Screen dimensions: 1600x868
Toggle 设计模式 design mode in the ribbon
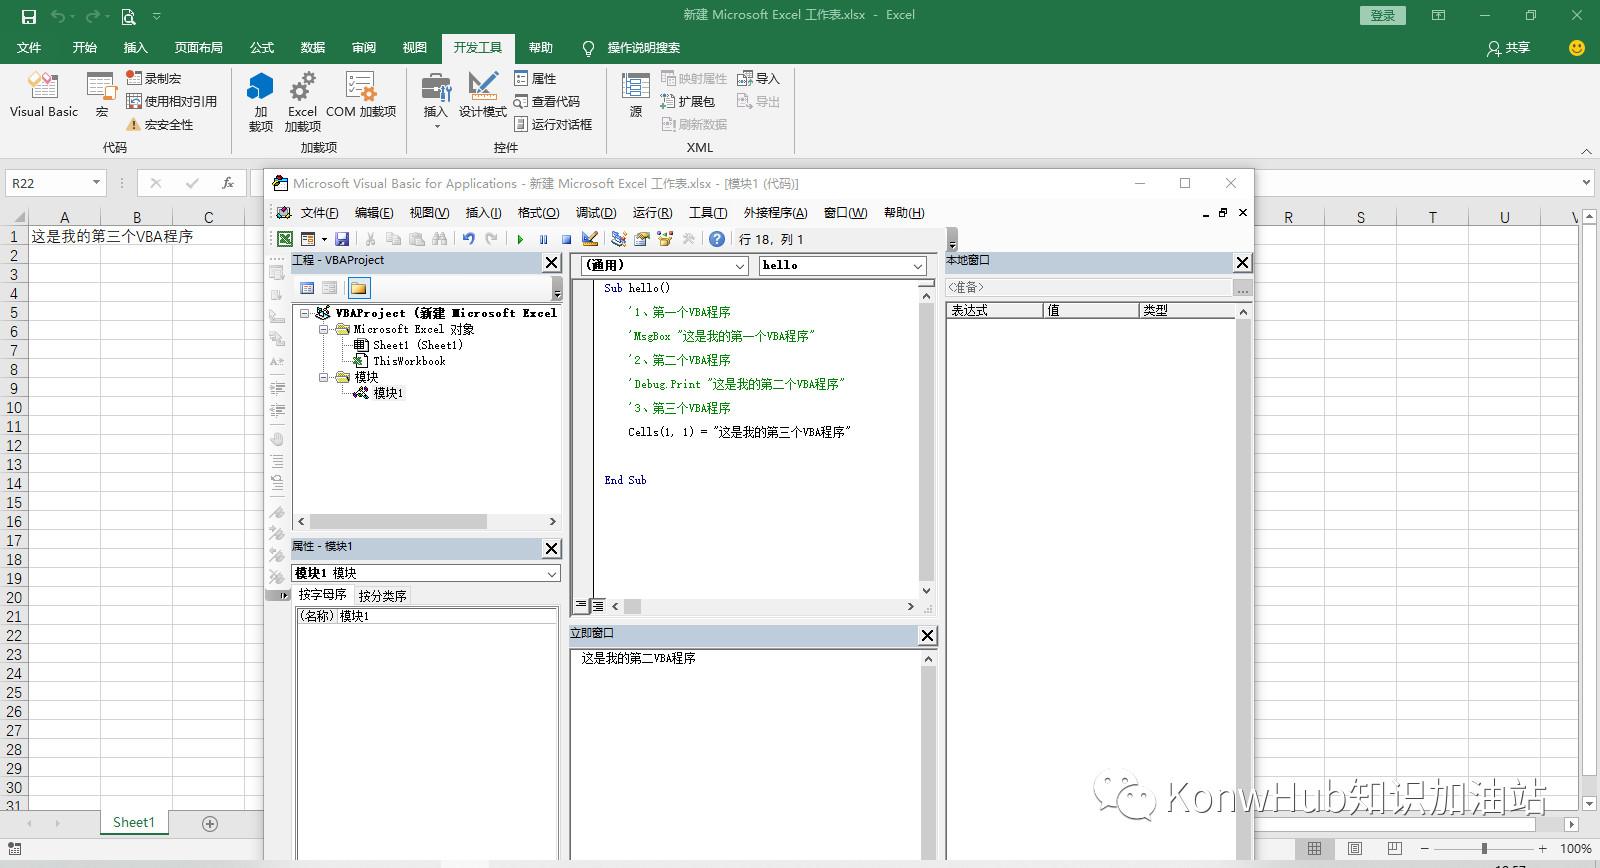pyautogui.click(x=483, y=96)
